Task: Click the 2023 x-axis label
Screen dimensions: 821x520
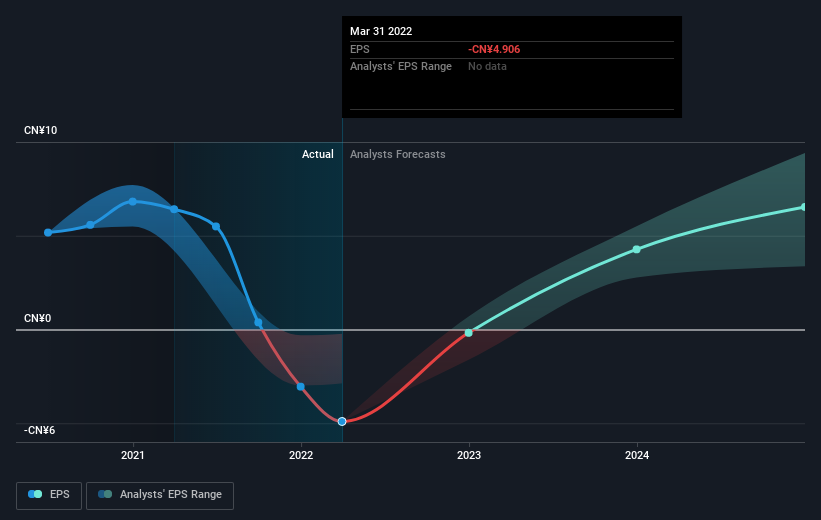Action: coord(469,455)
